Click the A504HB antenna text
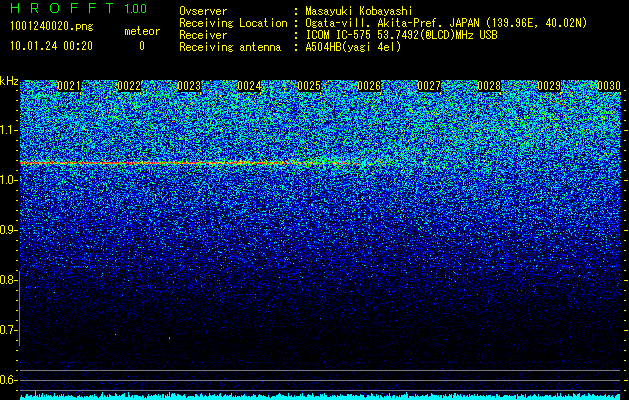 (353, 47)
